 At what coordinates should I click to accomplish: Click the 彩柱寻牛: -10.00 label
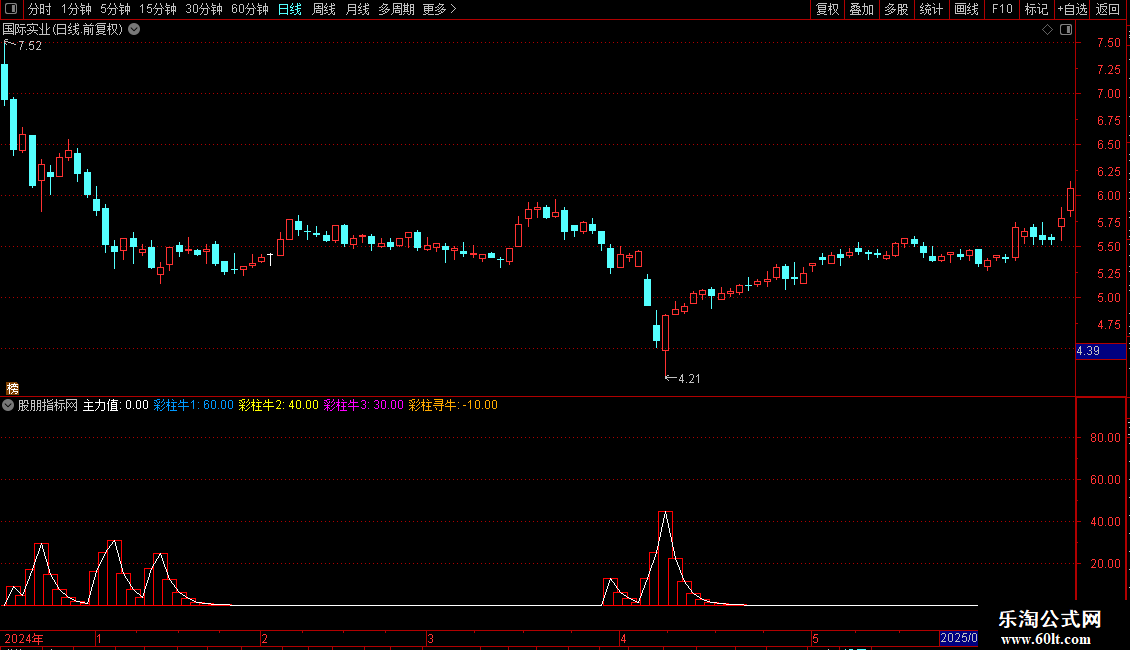(453, 405)
